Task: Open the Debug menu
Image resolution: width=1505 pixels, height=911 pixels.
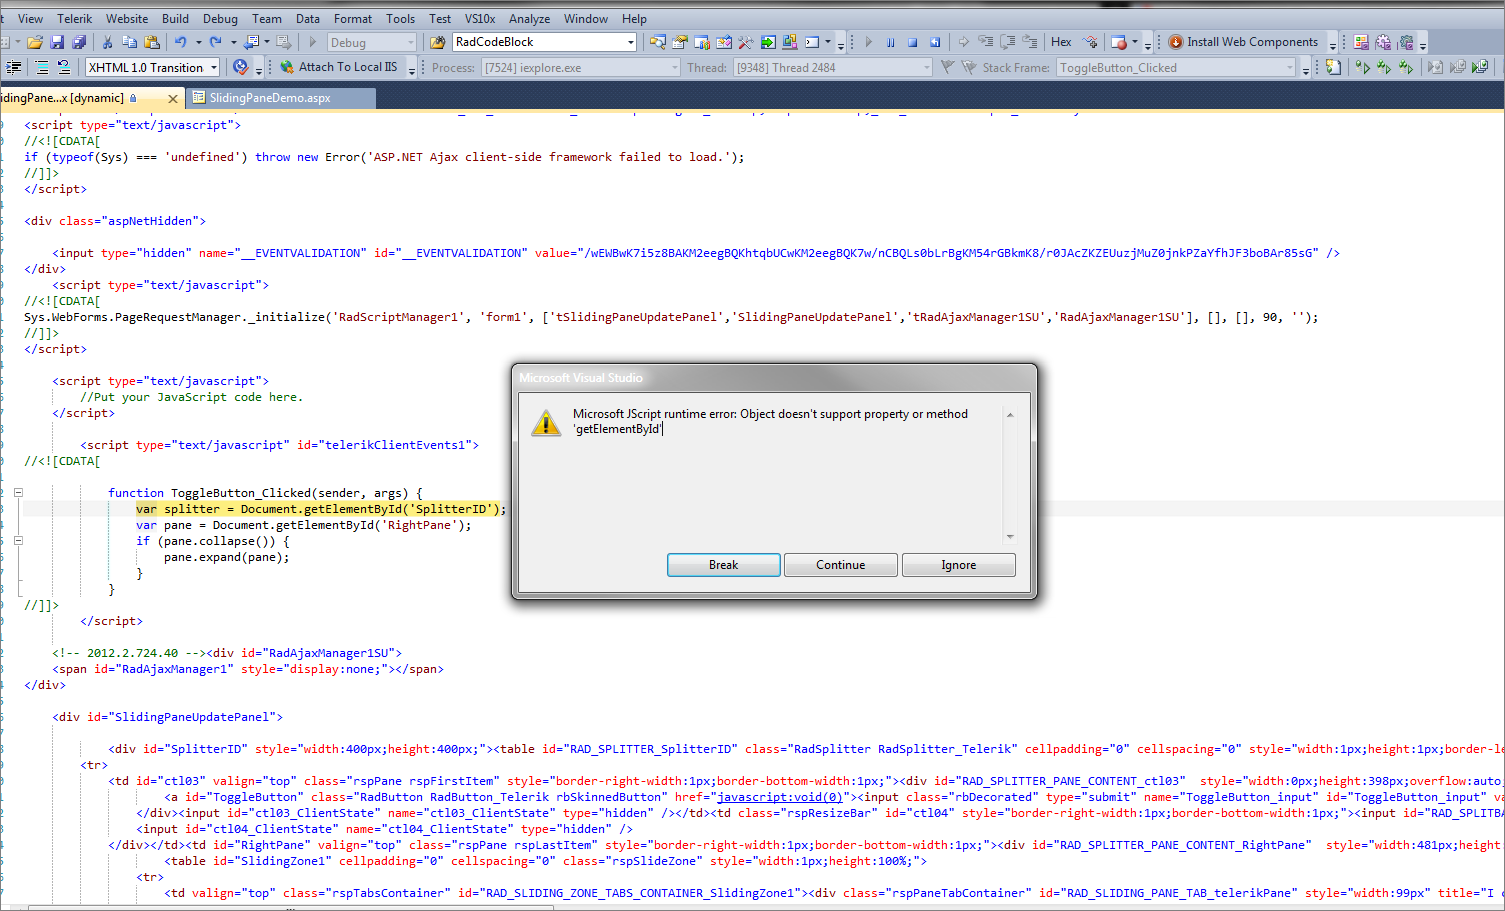Action: (x=220, y=18)
